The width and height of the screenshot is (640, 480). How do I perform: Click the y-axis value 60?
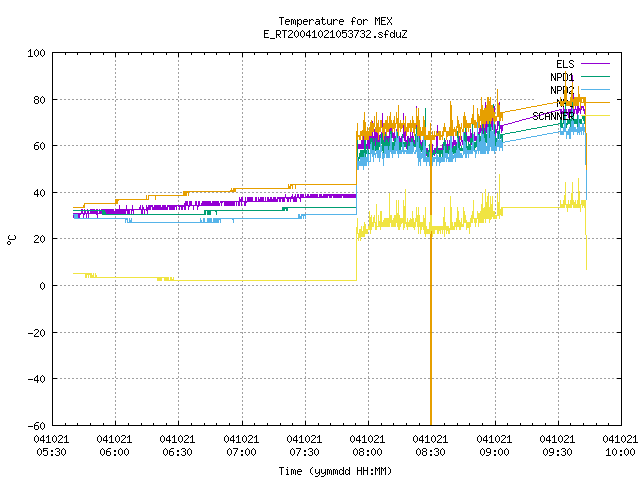(39, 146)
